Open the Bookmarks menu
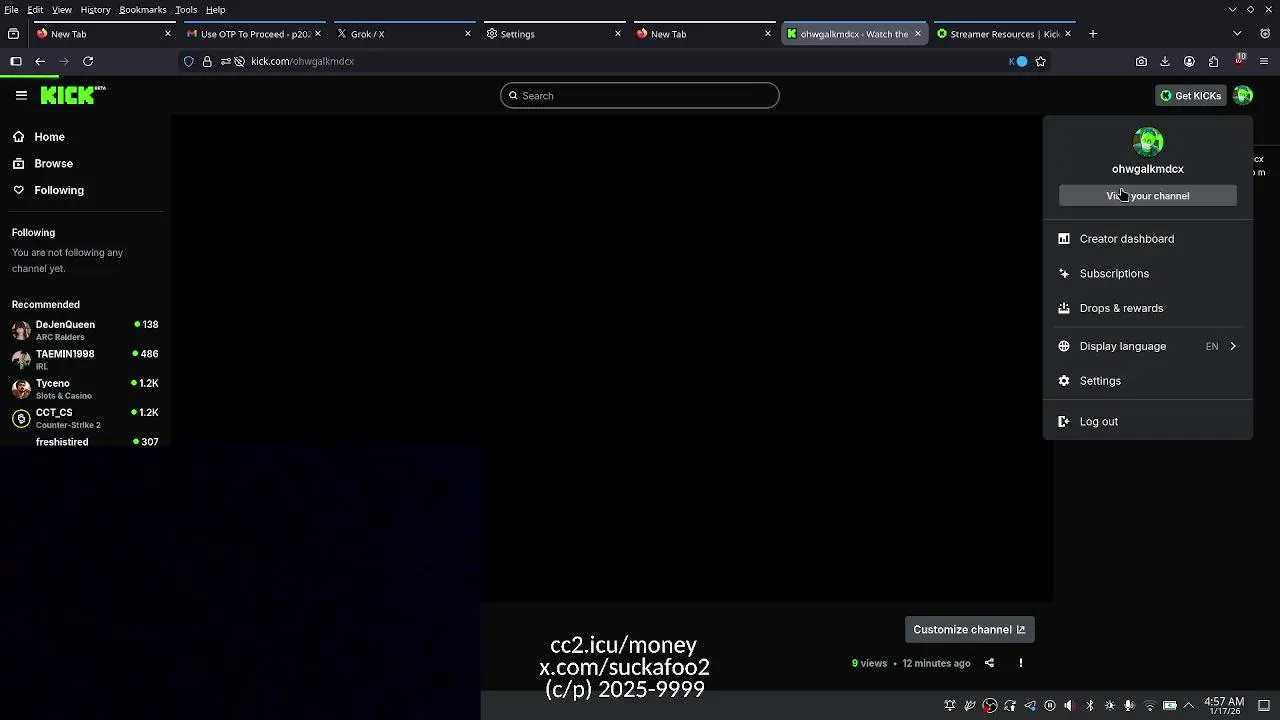 (x=143, y=9)
